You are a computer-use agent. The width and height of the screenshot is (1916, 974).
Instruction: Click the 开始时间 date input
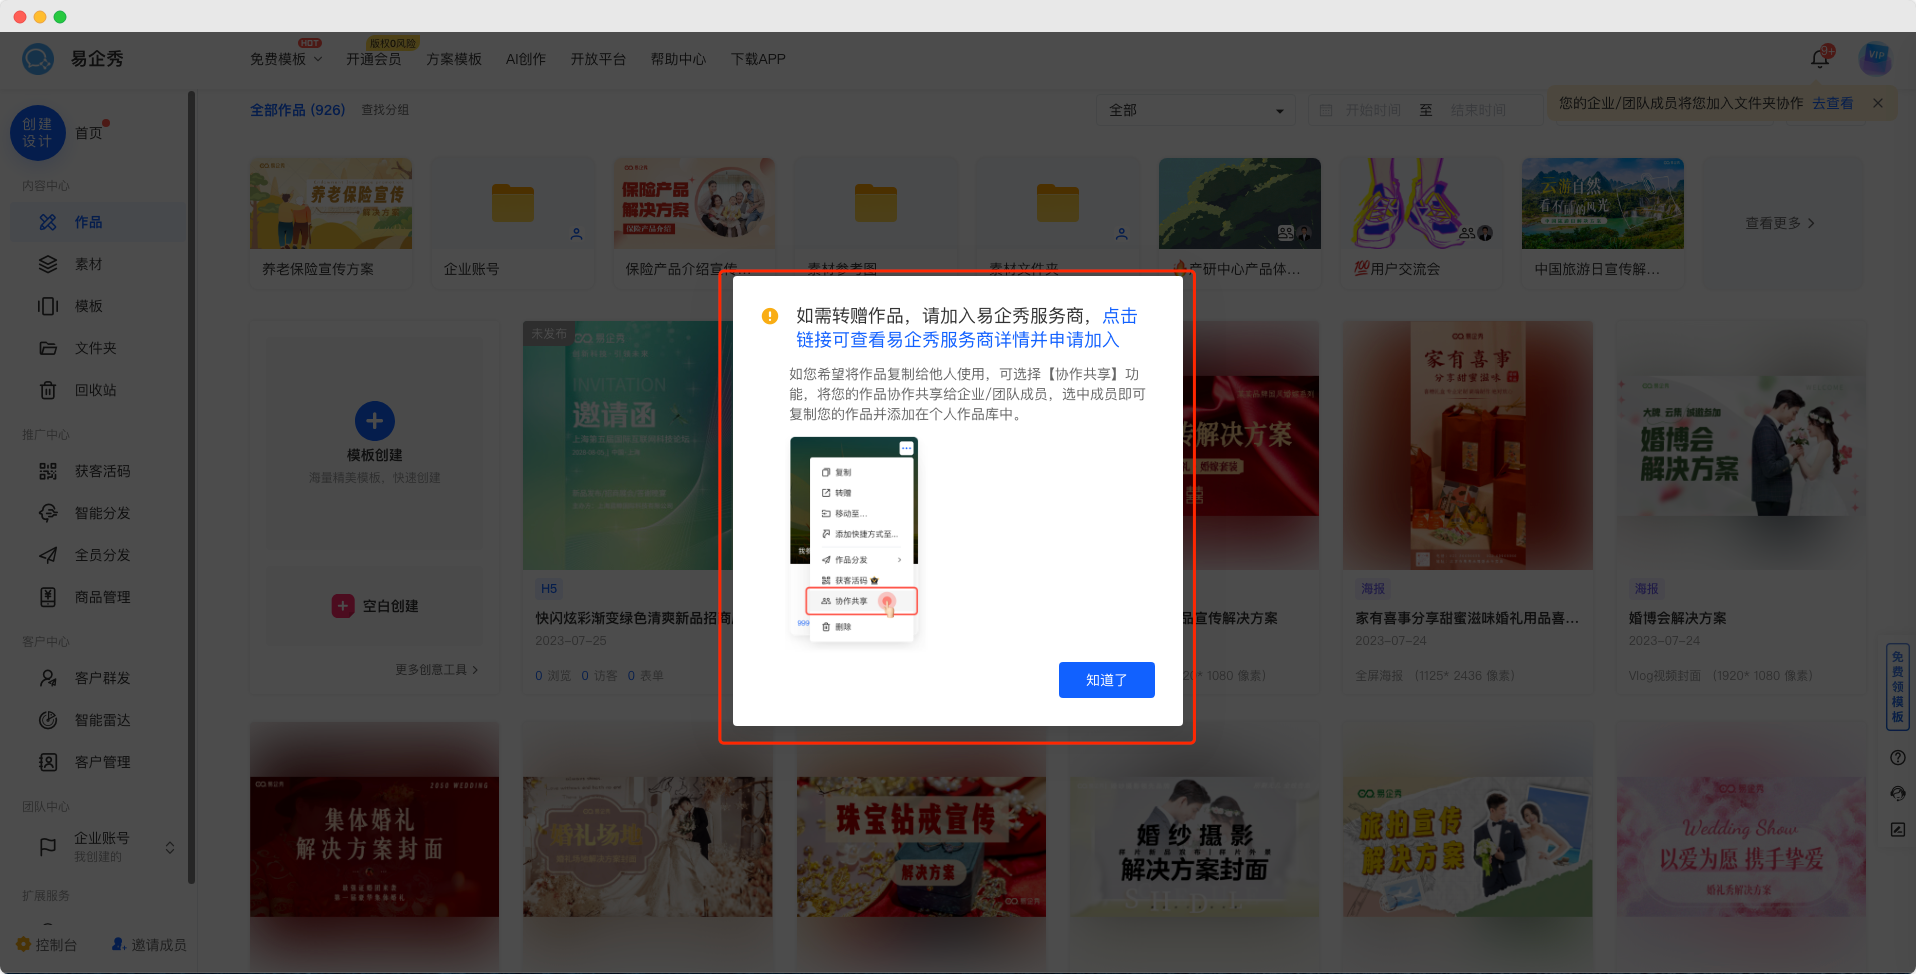point(1372,110)
